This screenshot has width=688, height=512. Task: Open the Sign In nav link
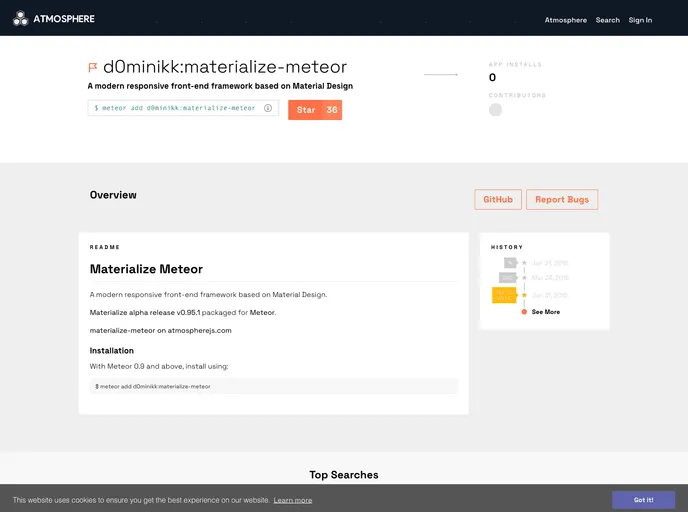[x=640, y=20]
